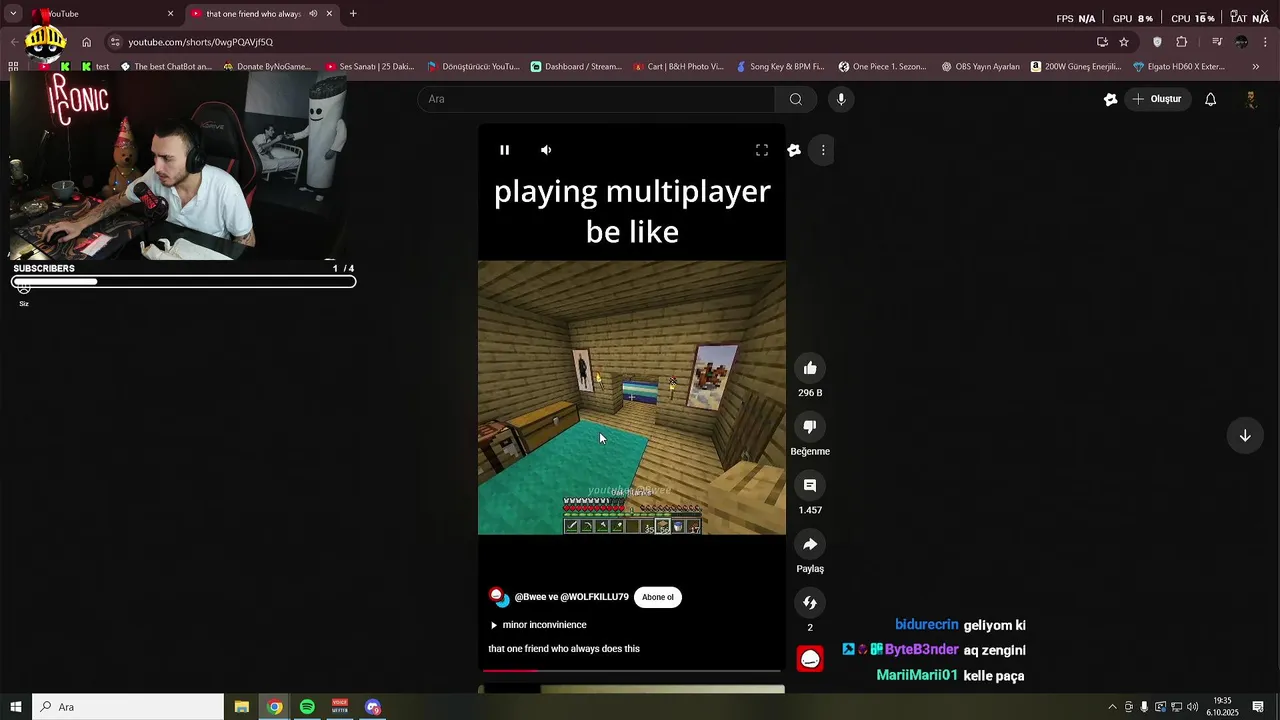Like the Short with 296 B likes
1280x720 pixels.
pos(810,368)
